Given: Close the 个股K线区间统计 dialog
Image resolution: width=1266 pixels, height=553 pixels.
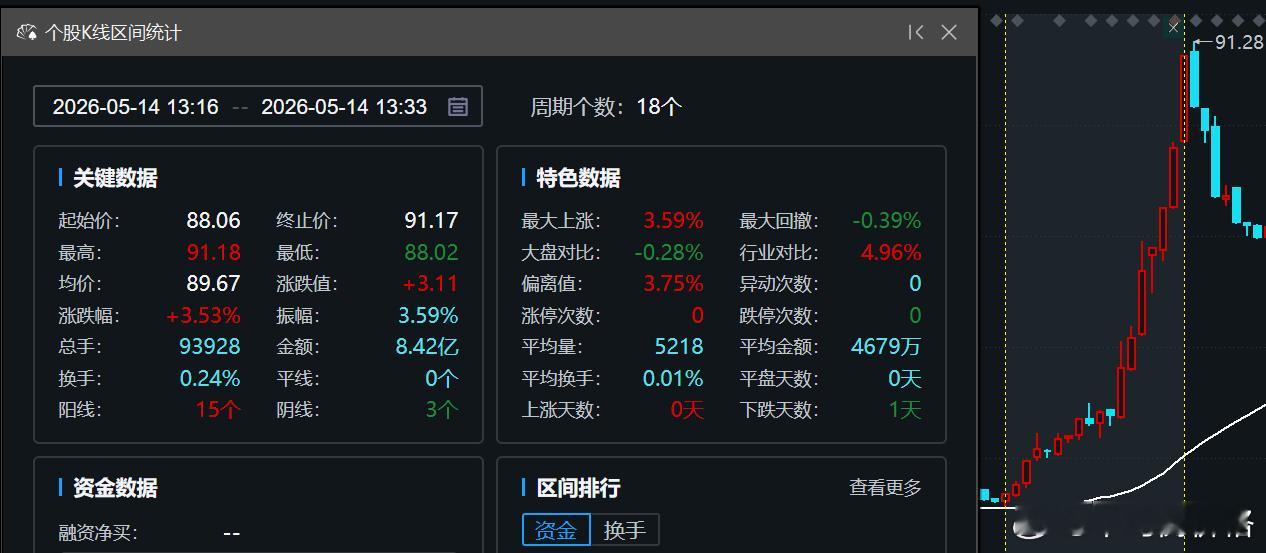Looking at the screenshot, I should click(x=949, y=32).
